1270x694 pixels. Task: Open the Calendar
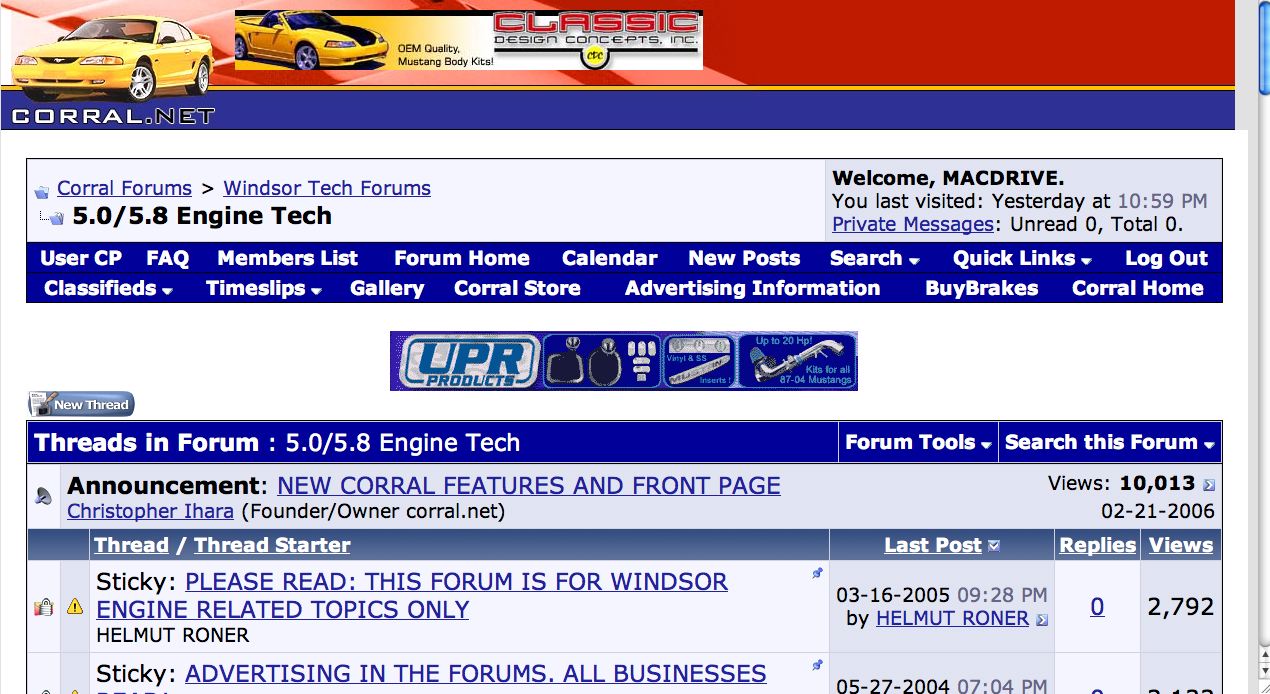click(610, 258)
